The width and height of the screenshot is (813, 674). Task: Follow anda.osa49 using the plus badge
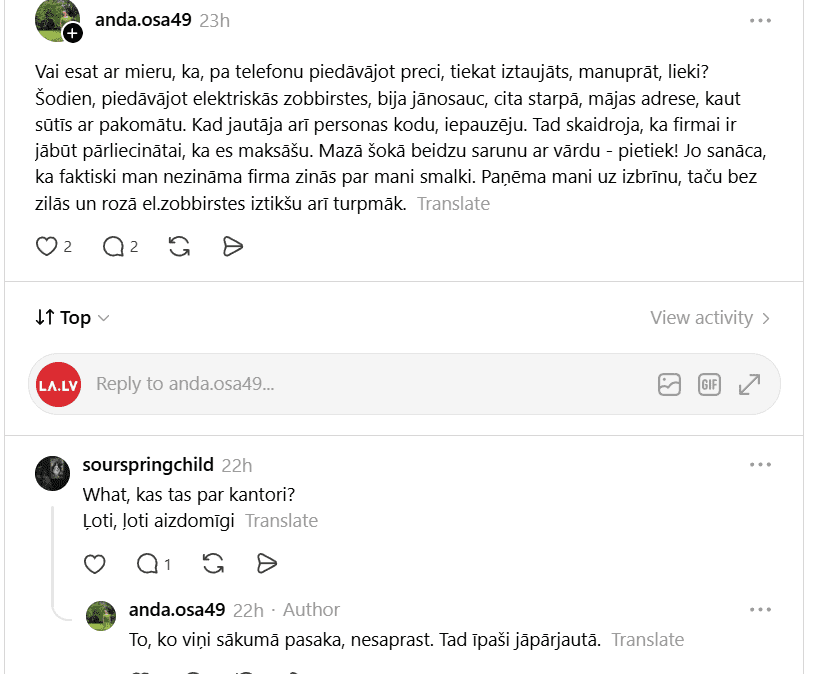pos(73,34)
